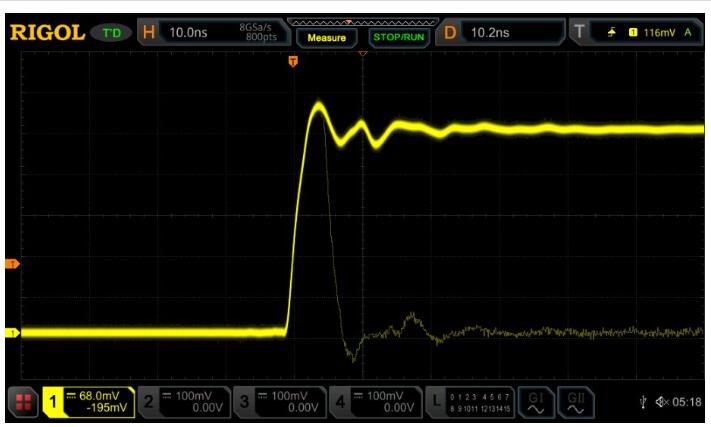
Task: Click the USB connection status icon
Action: coord(641,403)
